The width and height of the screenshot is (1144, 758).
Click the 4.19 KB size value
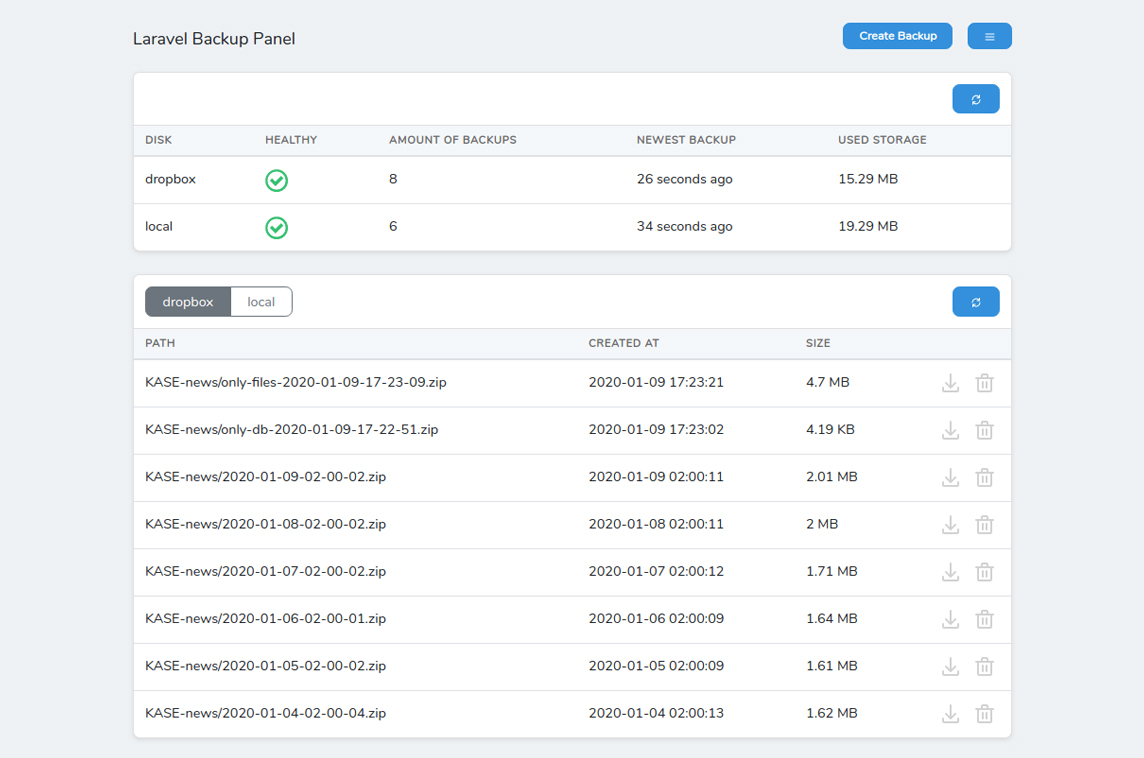830,430
